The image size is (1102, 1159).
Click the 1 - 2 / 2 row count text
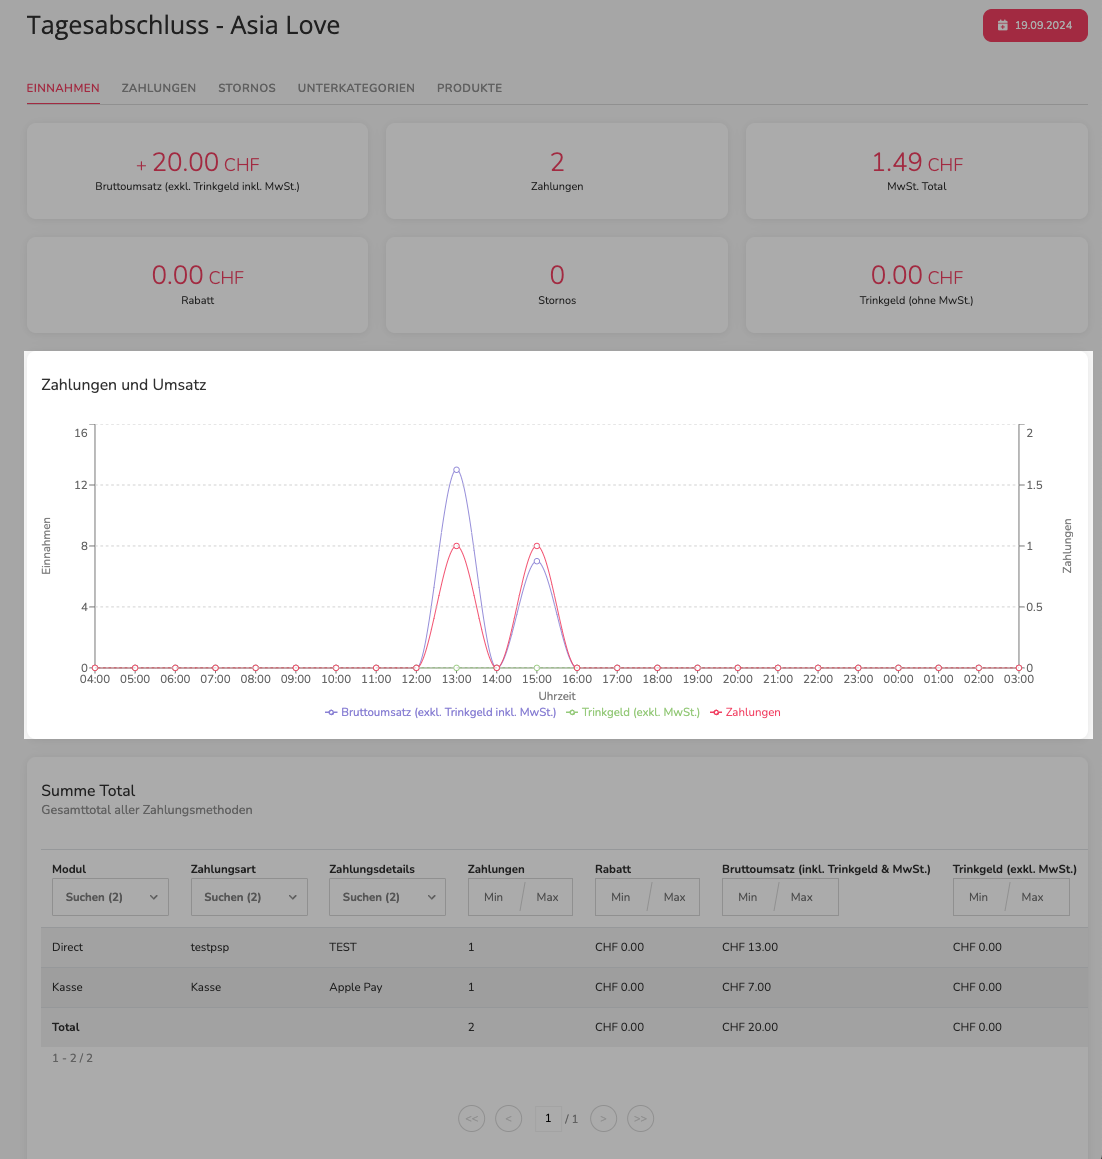coord(72,1058)
